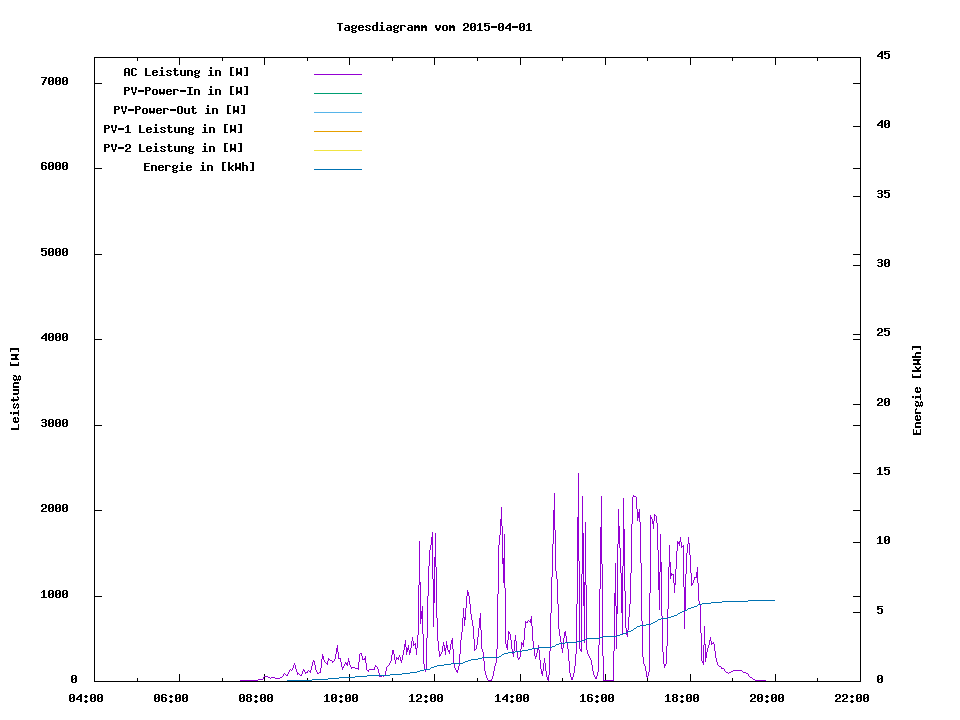Select the 25 tick label on the right axis

click(x=884, y=332)
